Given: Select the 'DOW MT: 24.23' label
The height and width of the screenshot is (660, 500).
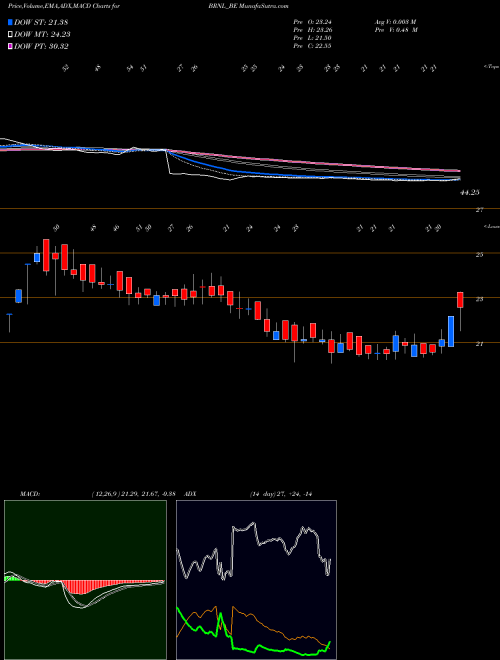Looking at the screenshot, I should point(42,35).
